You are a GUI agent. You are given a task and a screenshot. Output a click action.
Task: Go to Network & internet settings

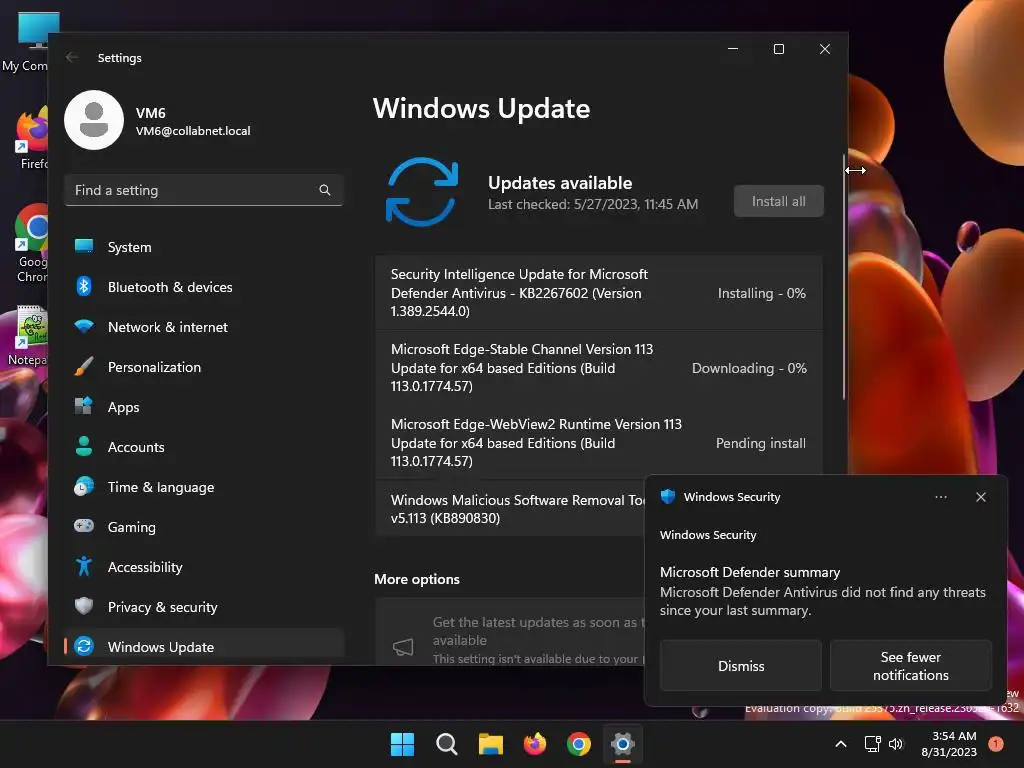pos(204,327)
